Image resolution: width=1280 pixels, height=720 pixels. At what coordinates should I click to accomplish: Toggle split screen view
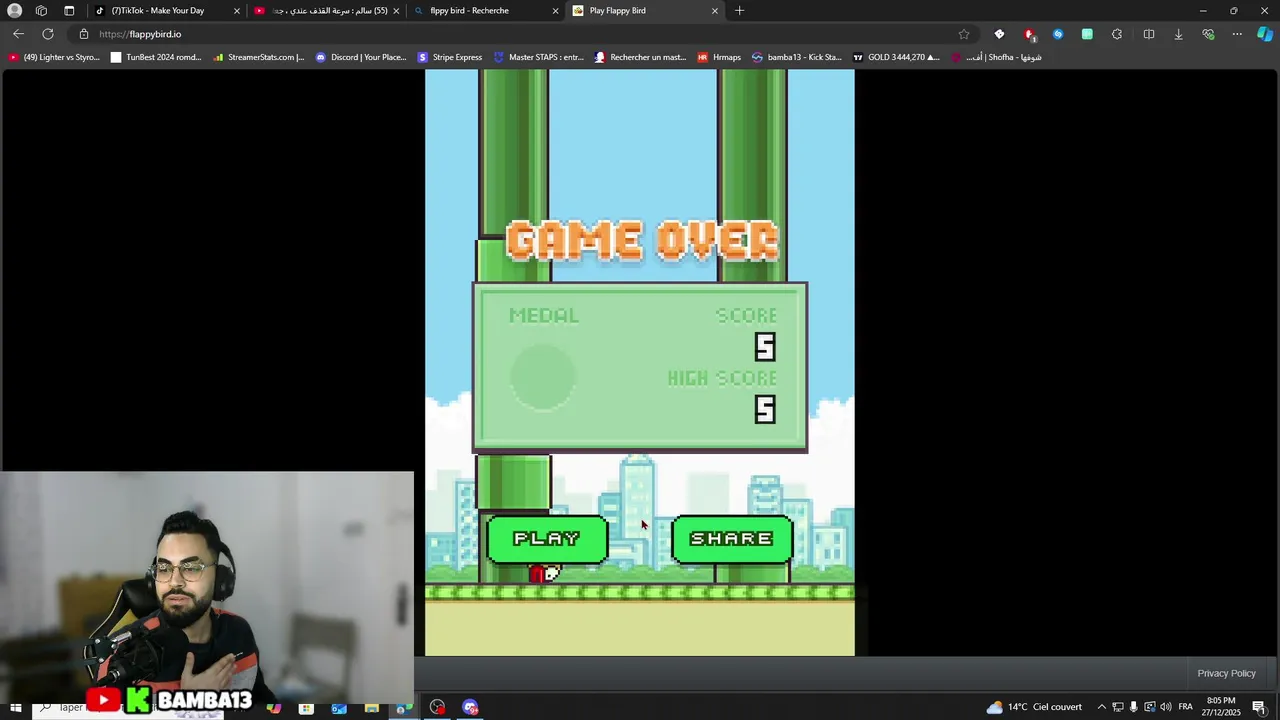(x=1148, y=34)
